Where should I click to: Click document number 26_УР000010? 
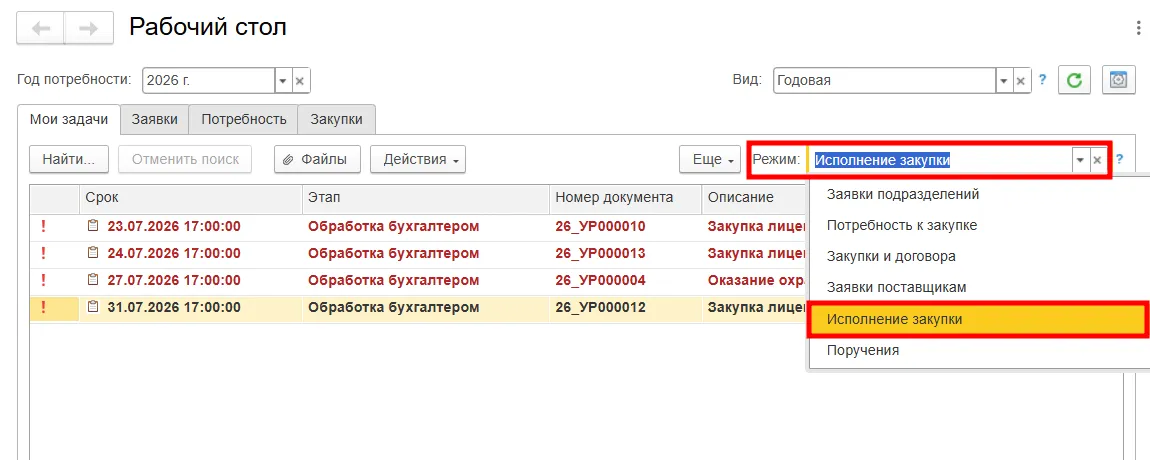click(600, 226)
